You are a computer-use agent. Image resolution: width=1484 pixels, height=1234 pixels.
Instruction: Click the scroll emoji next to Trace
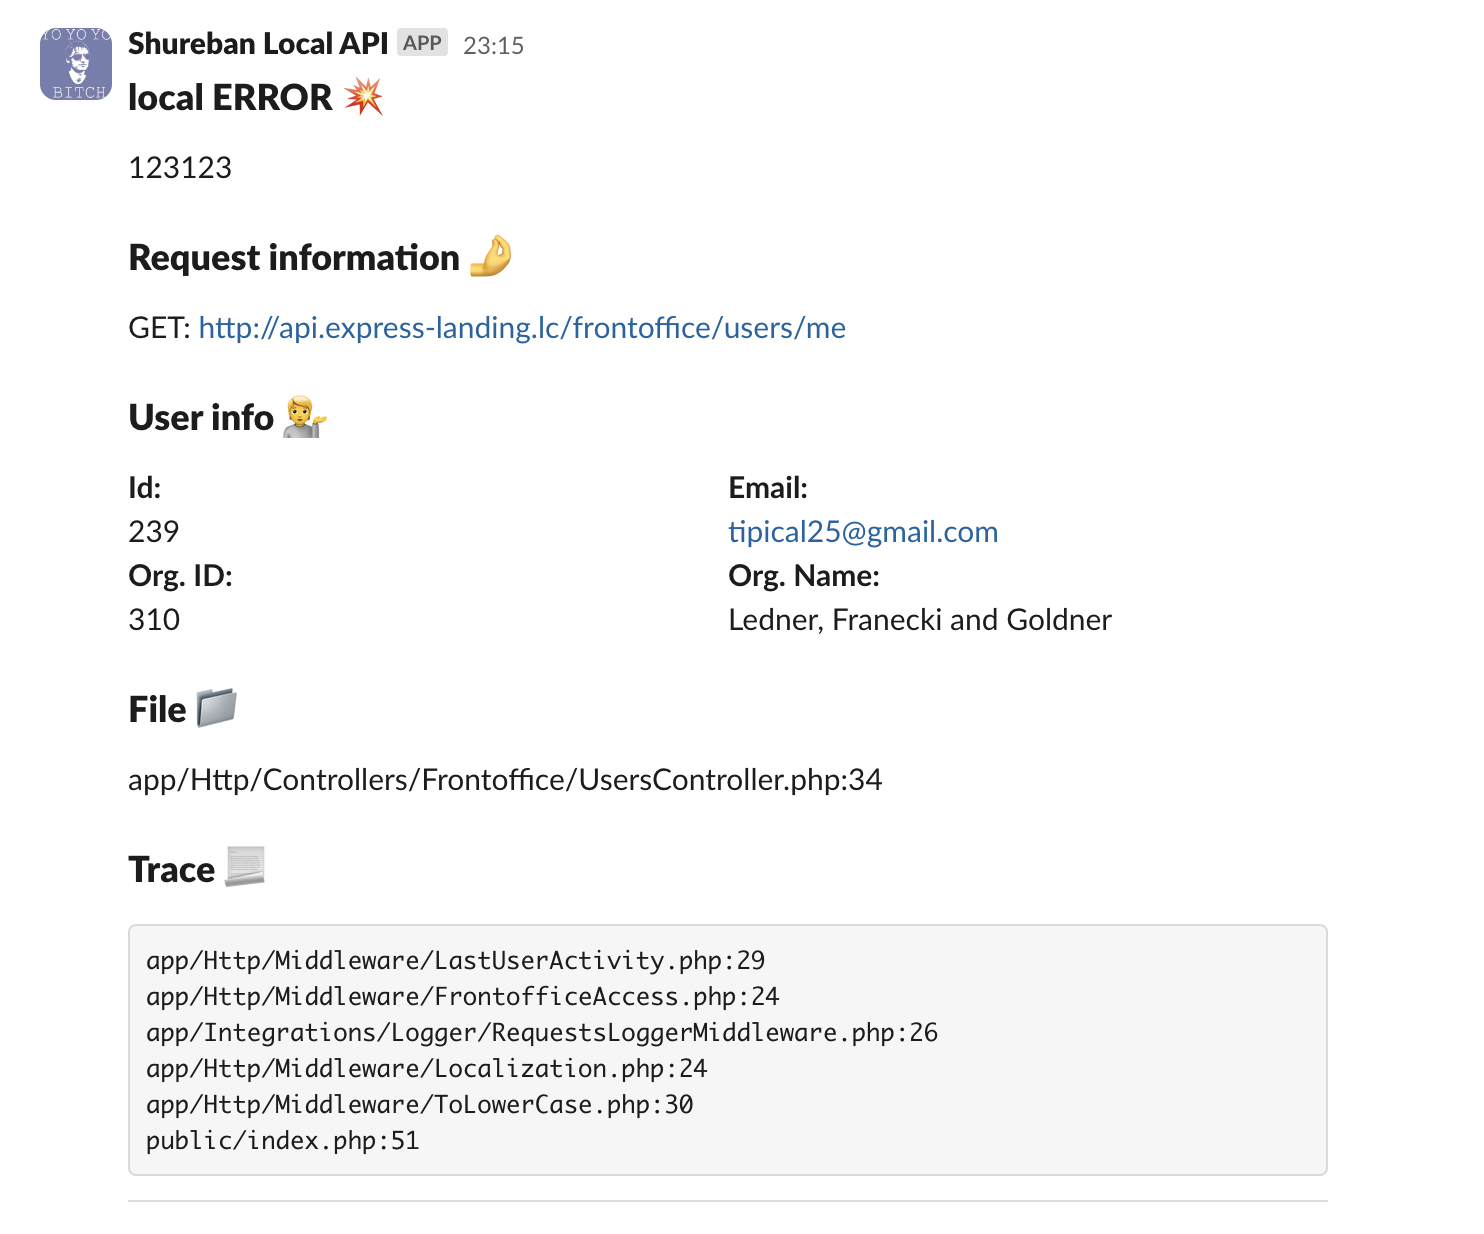point(245,867)
